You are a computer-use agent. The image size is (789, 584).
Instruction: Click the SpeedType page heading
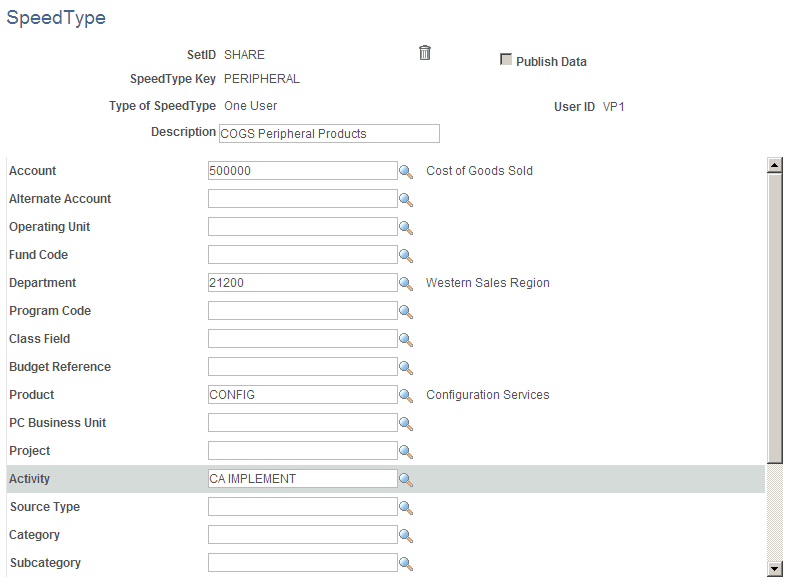(x=56, y=18)
